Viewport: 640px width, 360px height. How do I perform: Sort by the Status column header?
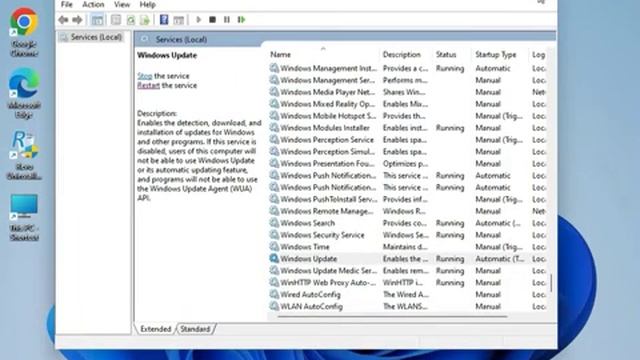[x=446, y=54]
